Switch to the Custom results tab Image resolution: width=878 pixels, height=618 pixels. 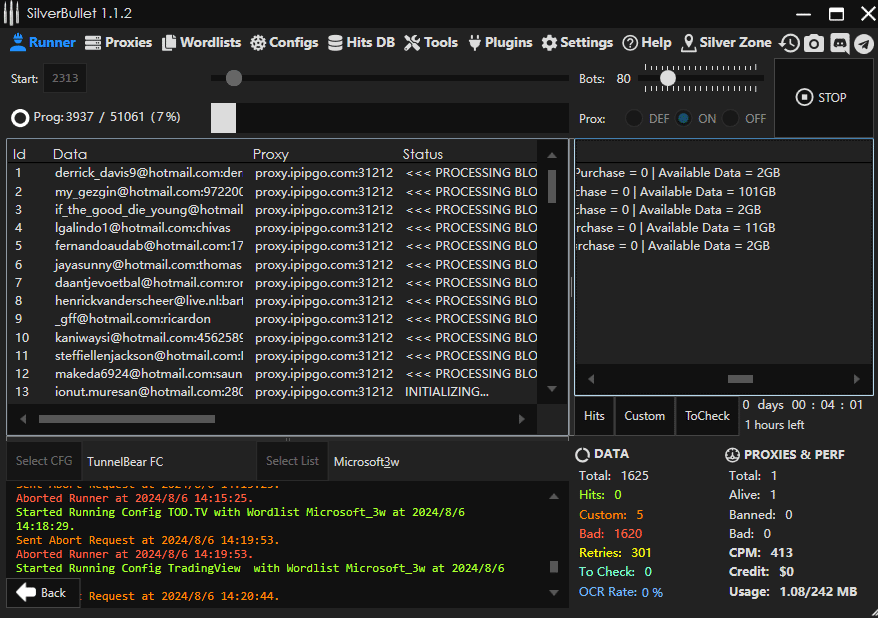point(644,416)
